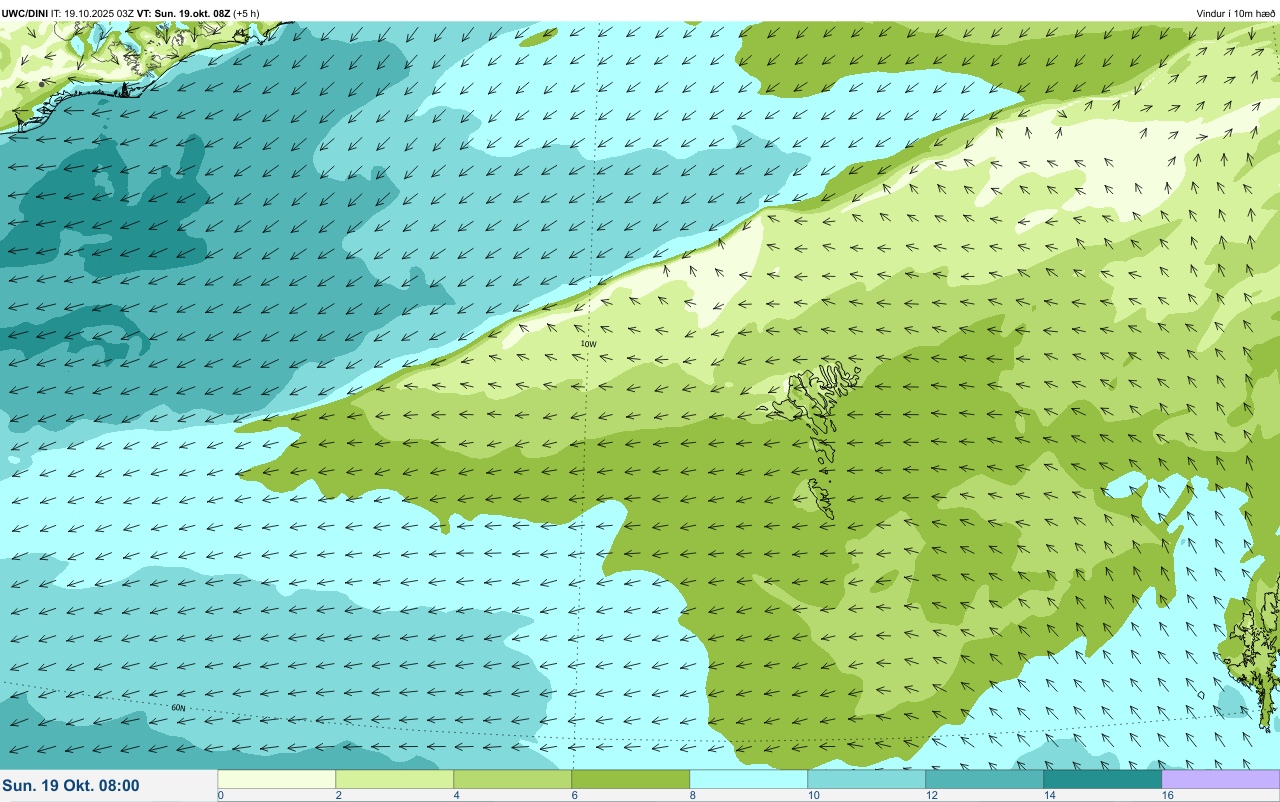Click the '10W' longitude label on map
This screenshot has width=1280, height=802.
pos(589,344)
